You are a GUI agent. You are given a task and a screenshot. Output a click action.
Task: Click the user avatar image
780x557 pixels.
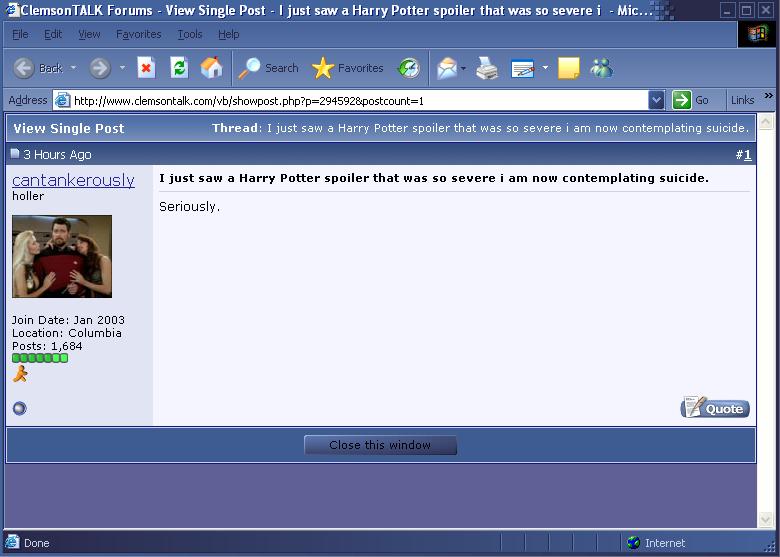click(62, 256)
